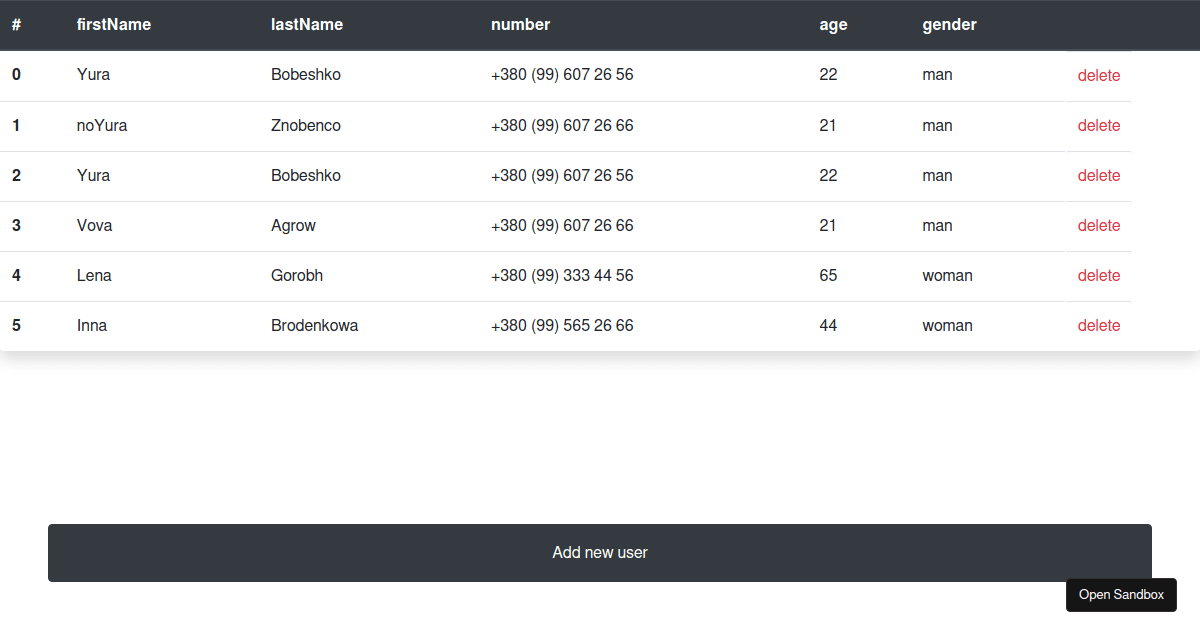Click last name Bobeshko in row 2
1200x630 pixels.
[x=306, y=176]
